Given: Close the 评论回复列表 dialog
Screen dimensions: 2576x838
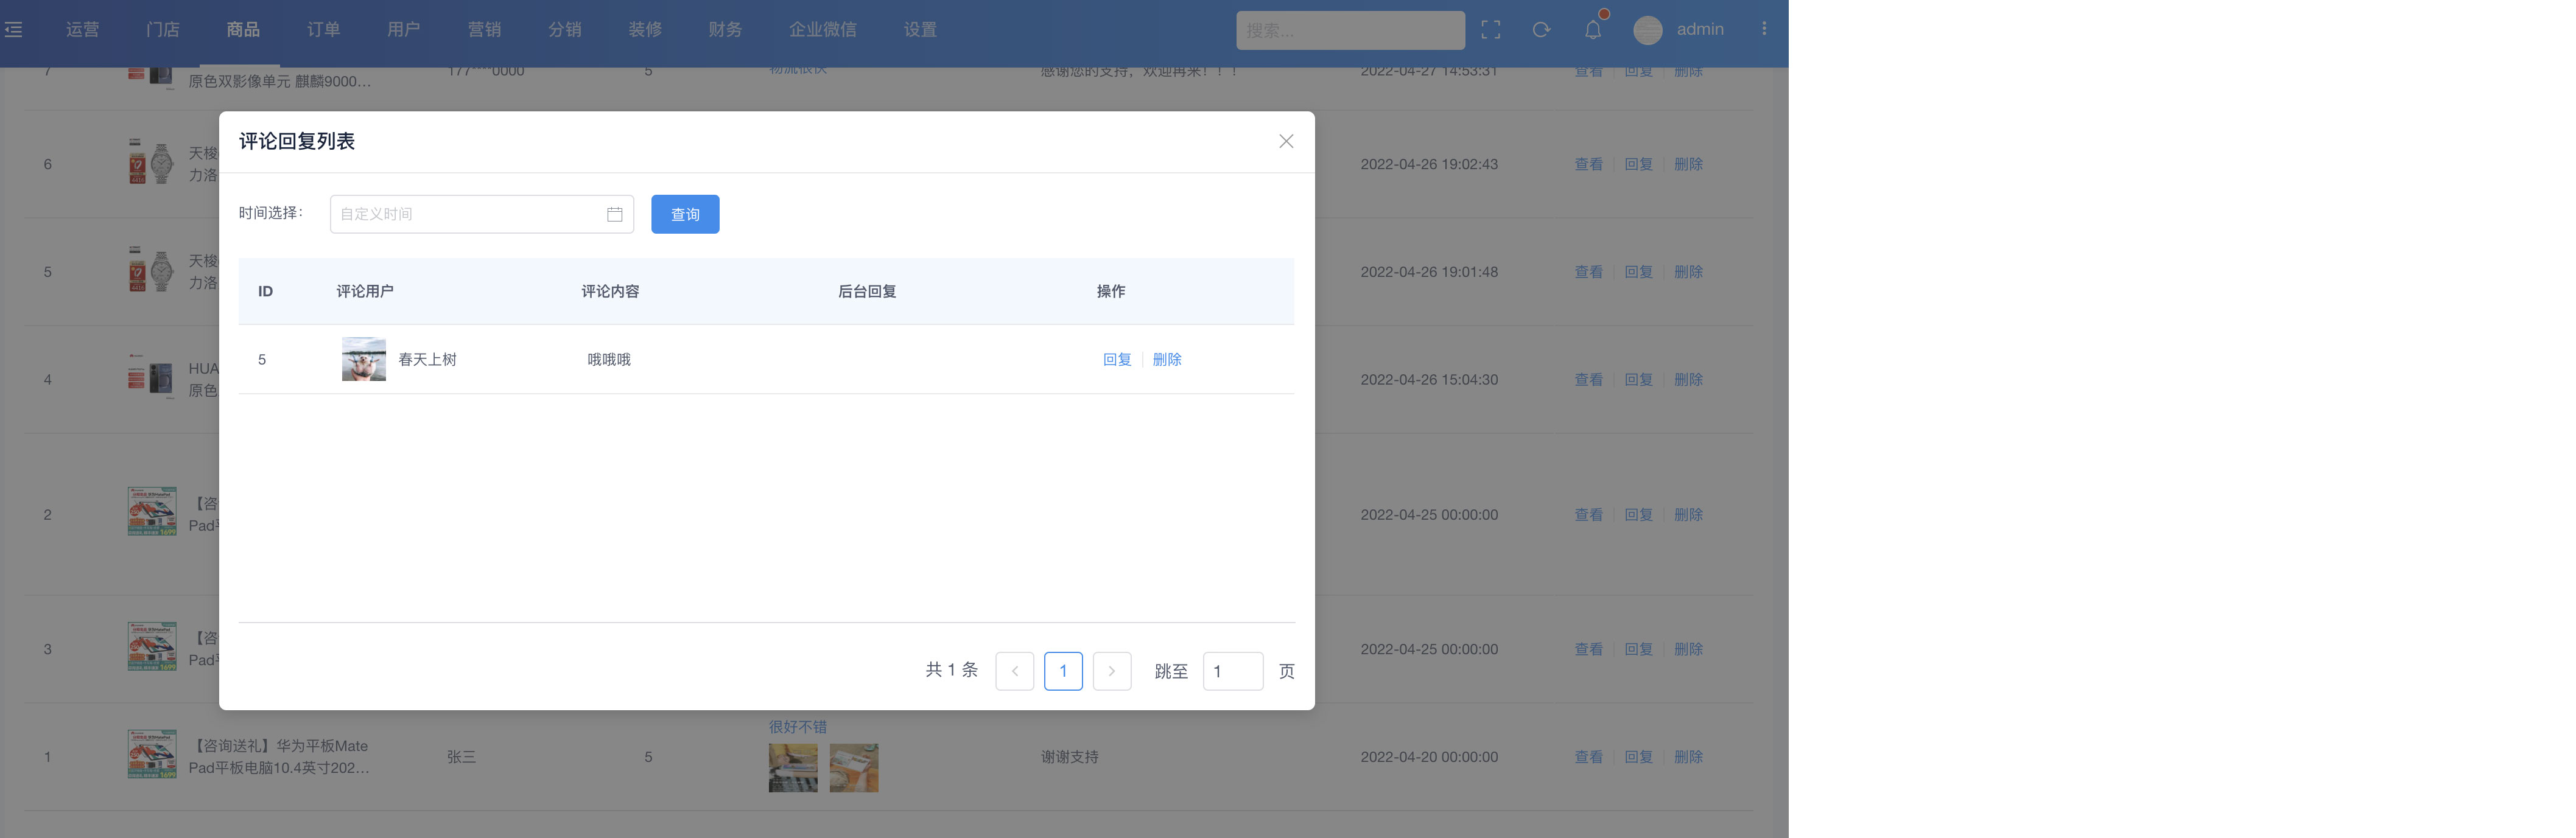Looking at the screenshot, I should click(1286, 142).
